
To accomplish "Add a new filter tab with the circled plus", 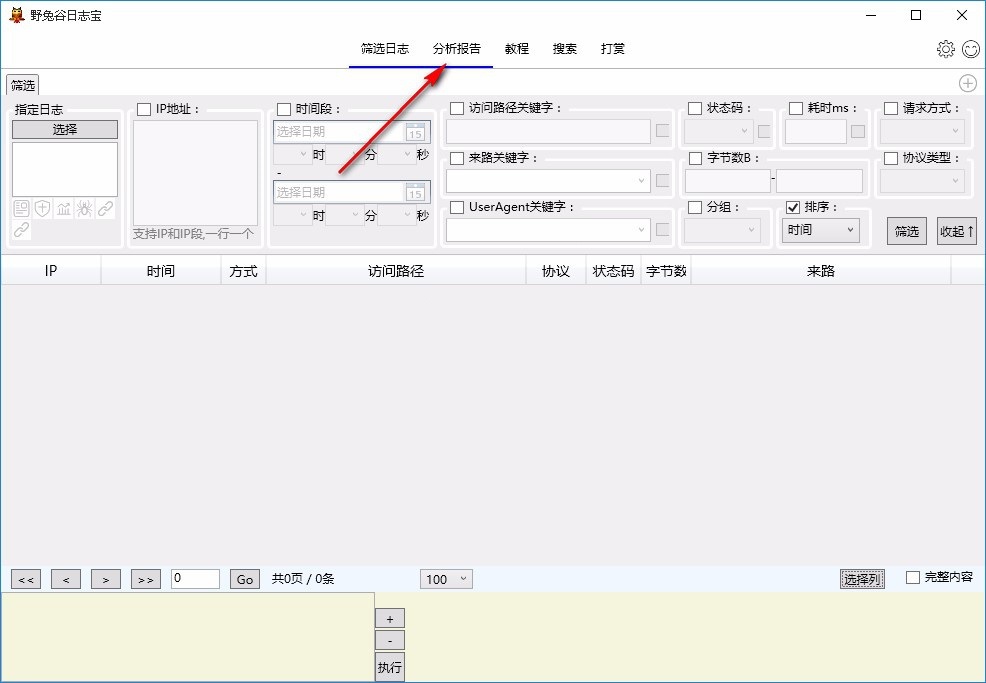I will click(x=968, y=83).
